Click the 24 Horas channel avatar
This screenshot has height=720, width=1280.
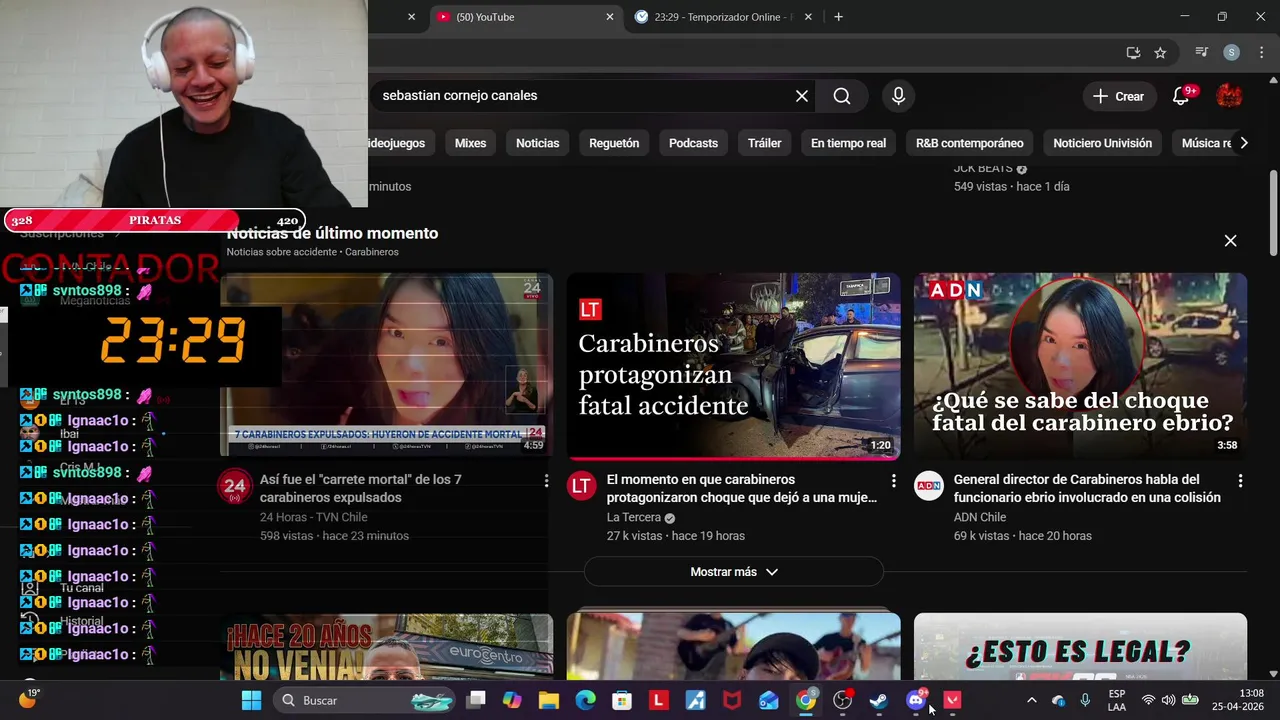click(235, 486)
